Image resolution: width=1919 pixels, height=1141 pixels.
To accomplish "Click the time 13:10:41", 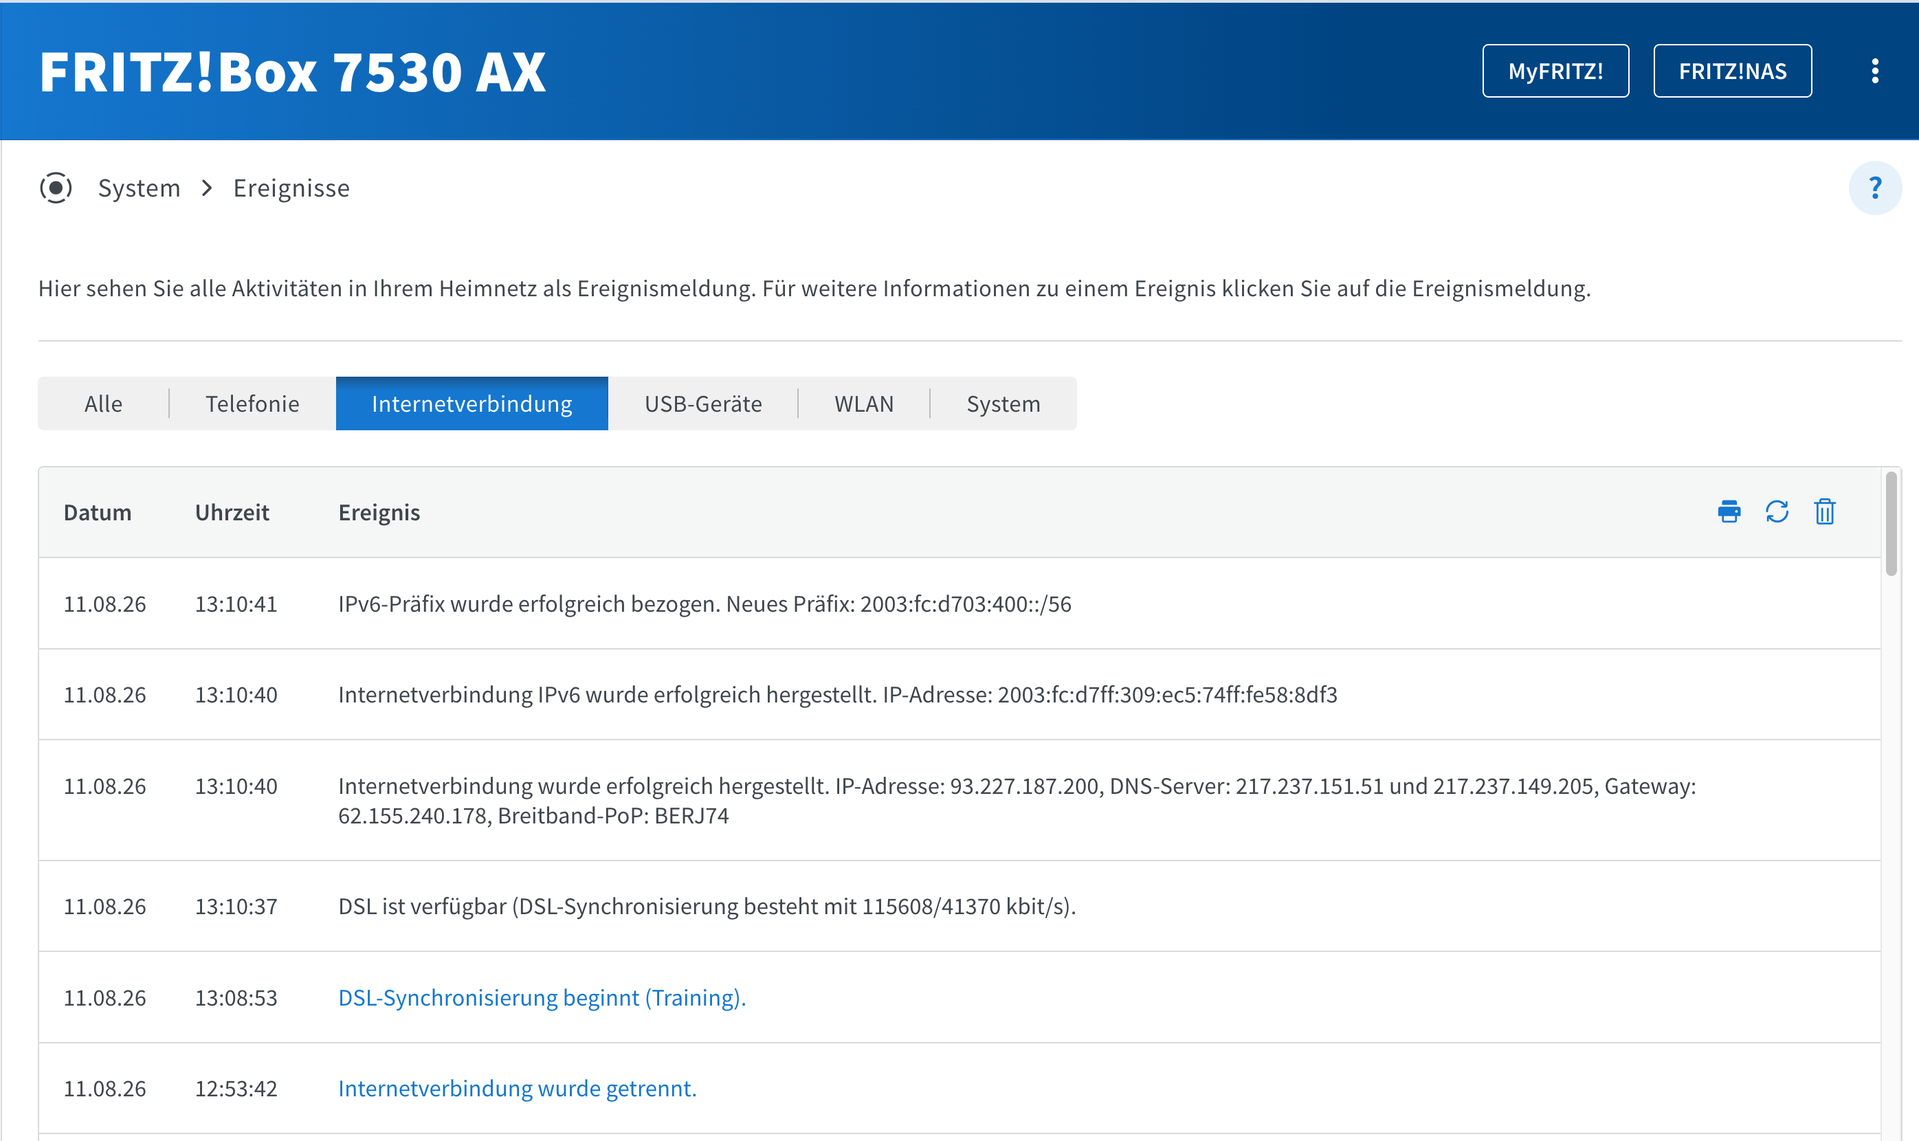I will pos(236,604).
